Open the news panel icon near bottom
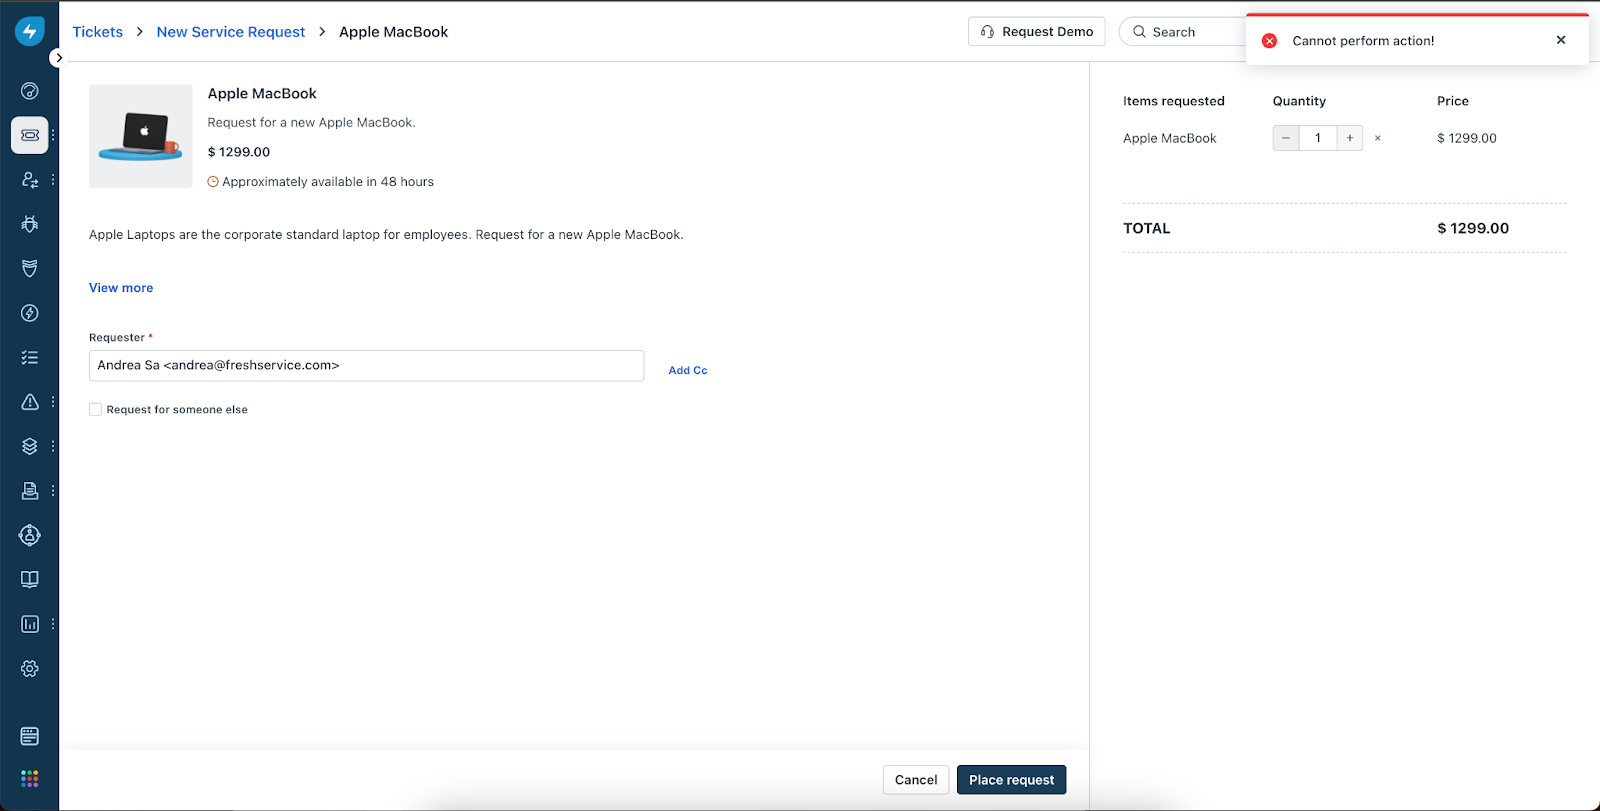The image size is (1600, 811). [x=30, y=736]
